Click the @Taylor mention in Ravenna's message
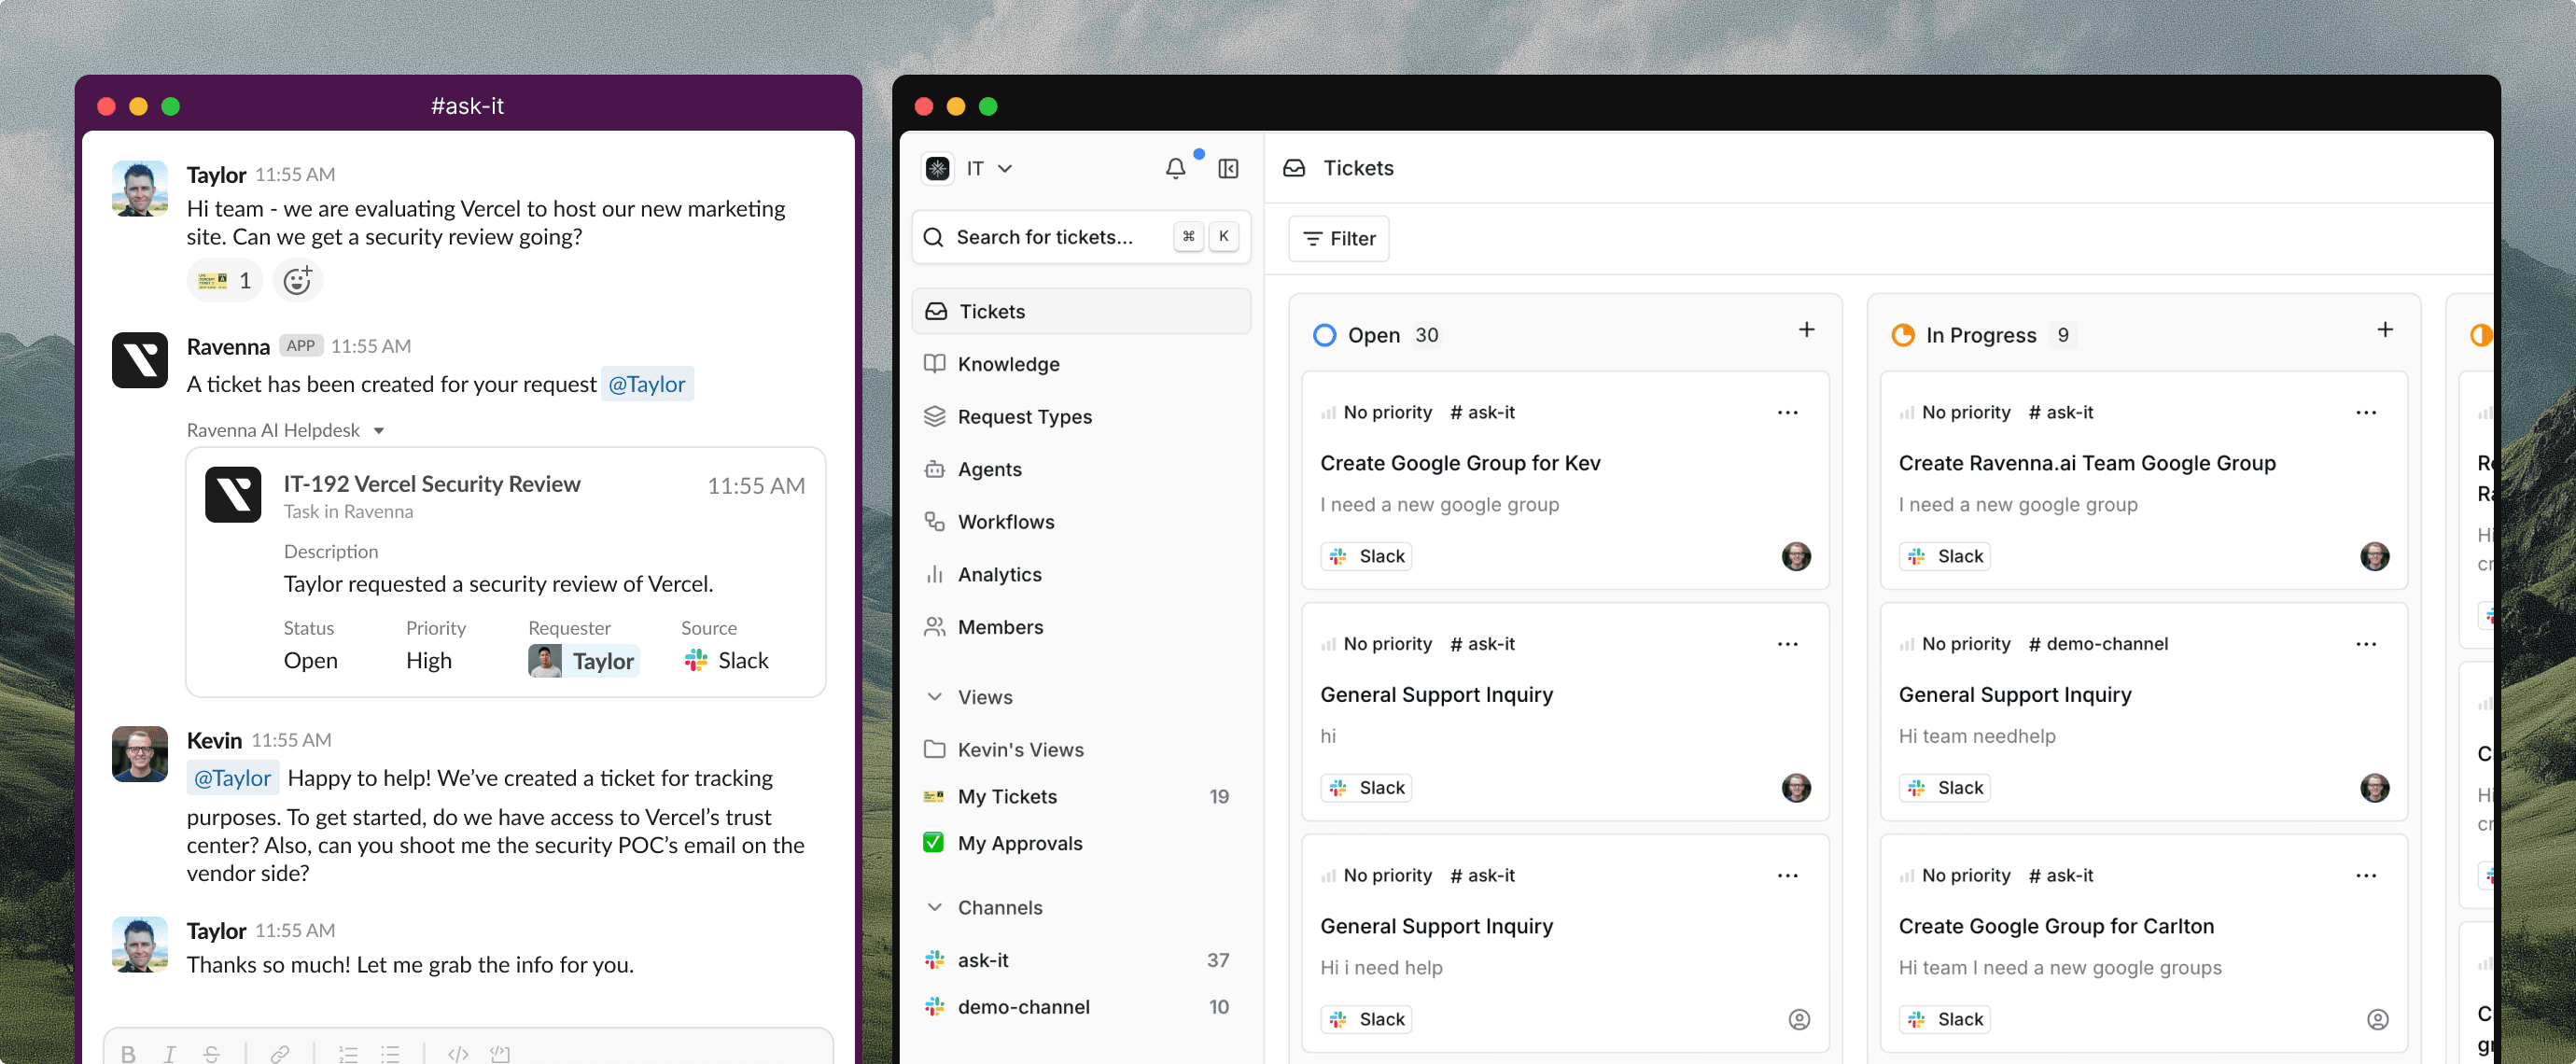Screen dimensions: 2576x1064 pyautogui.click(x=646, y=384)
